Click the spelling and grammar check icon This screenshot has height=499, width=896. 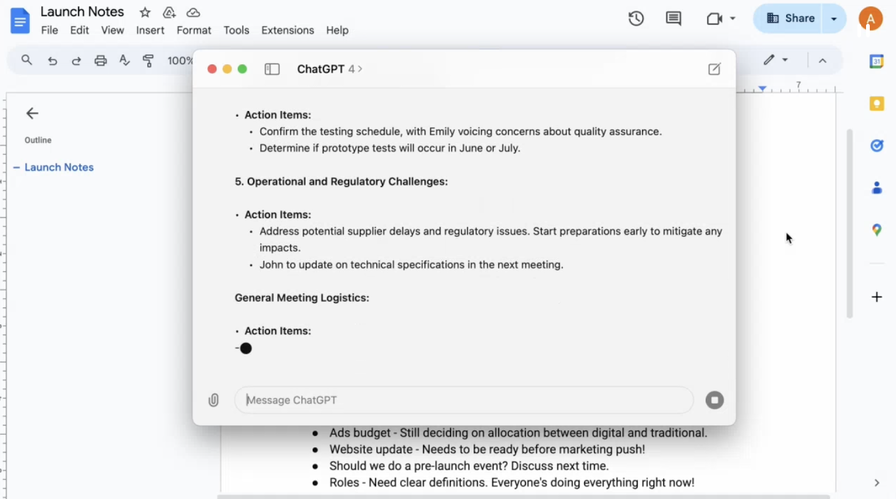124,61
